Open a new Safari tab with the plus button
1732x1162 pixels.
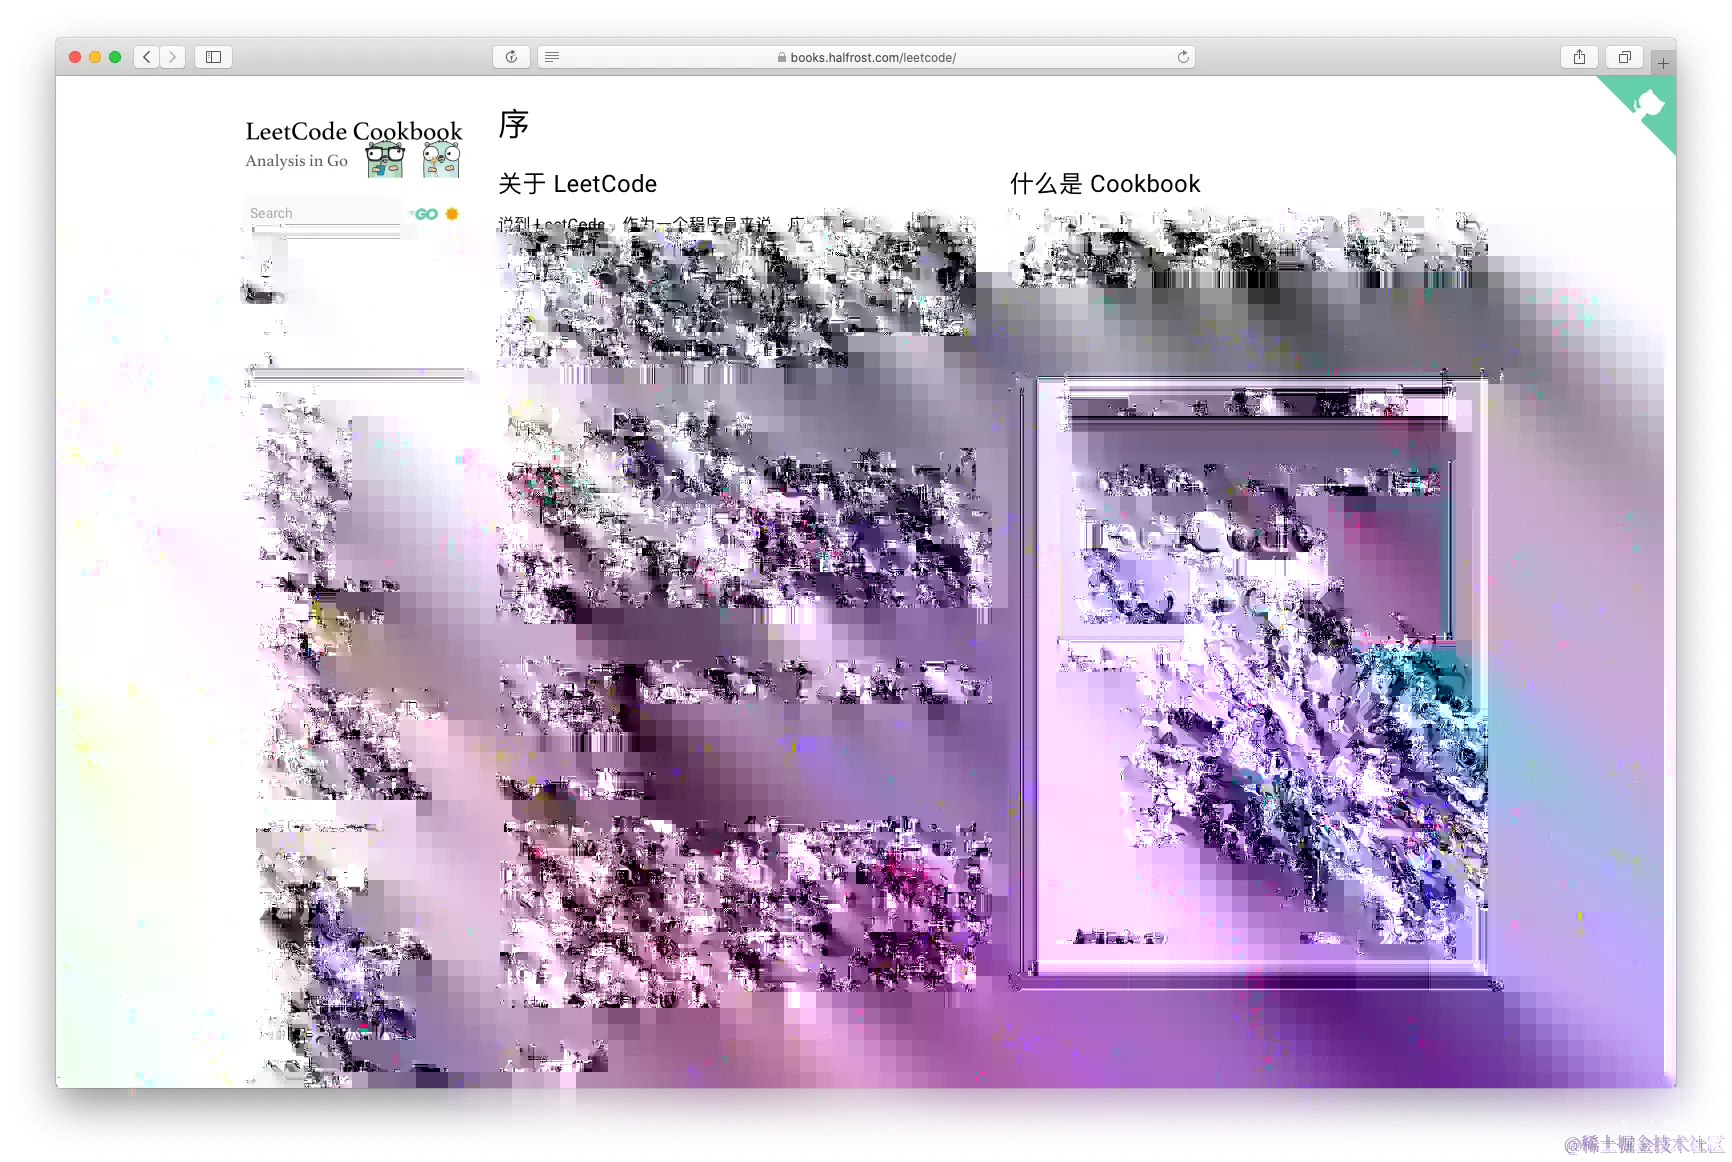pyautogui.click(x=1663, y=63)
